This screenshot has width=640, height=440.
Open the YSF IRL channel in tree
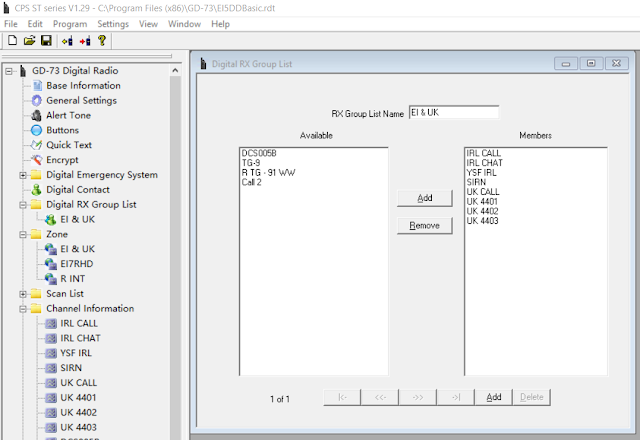tap(76, 353)
